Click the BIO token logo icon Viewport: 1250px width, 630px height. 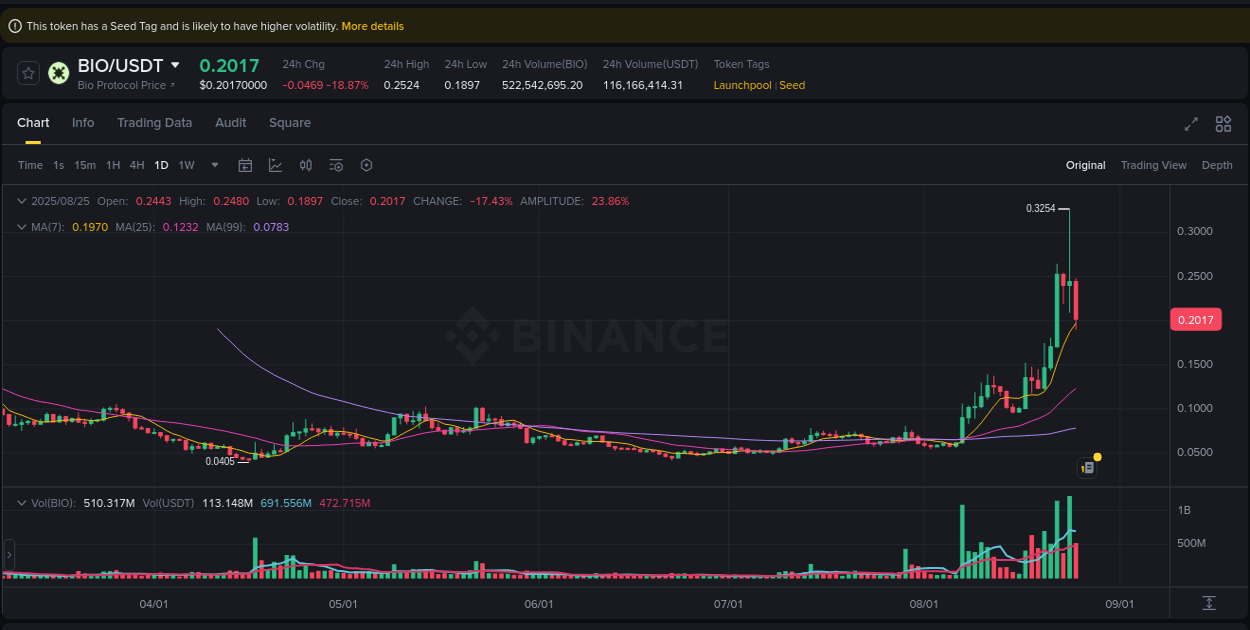click(x=58, y=73)
